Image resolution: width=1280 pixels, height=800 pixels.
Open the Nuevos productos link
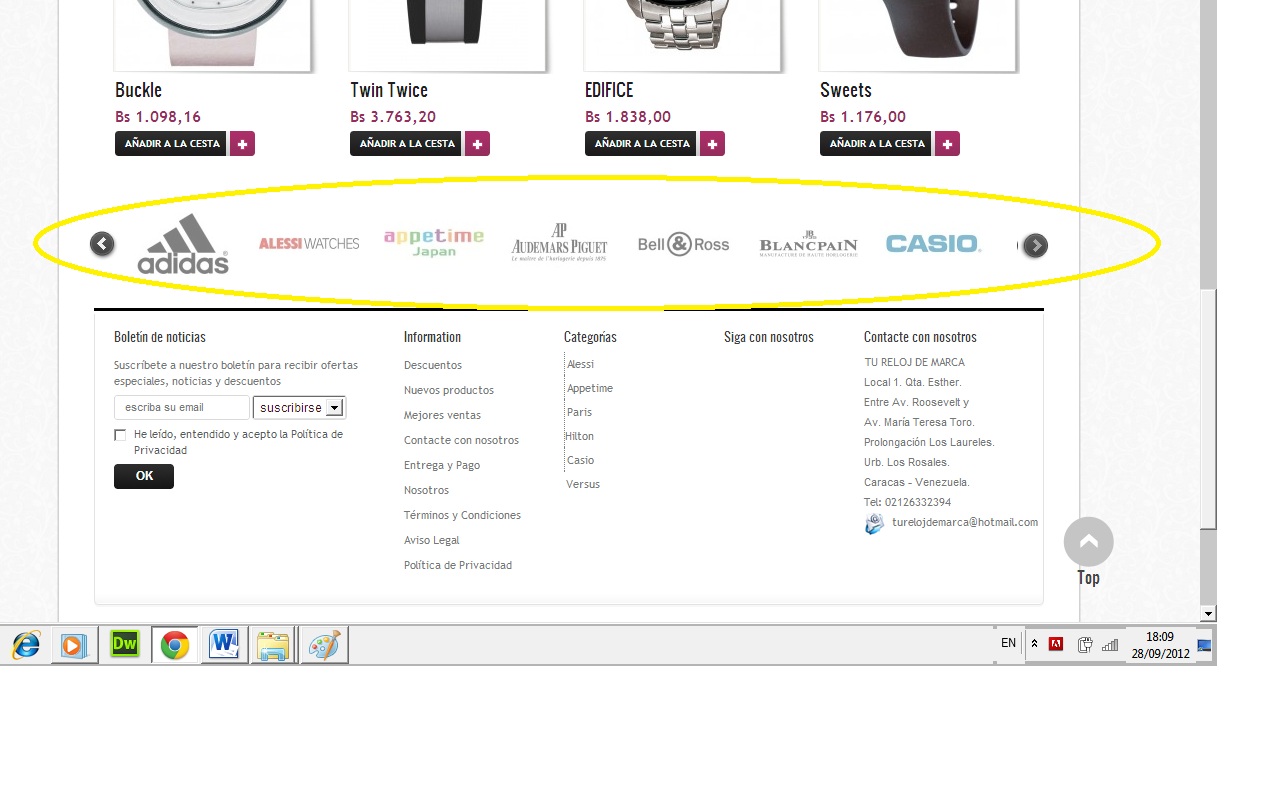[x=449, y=390]
